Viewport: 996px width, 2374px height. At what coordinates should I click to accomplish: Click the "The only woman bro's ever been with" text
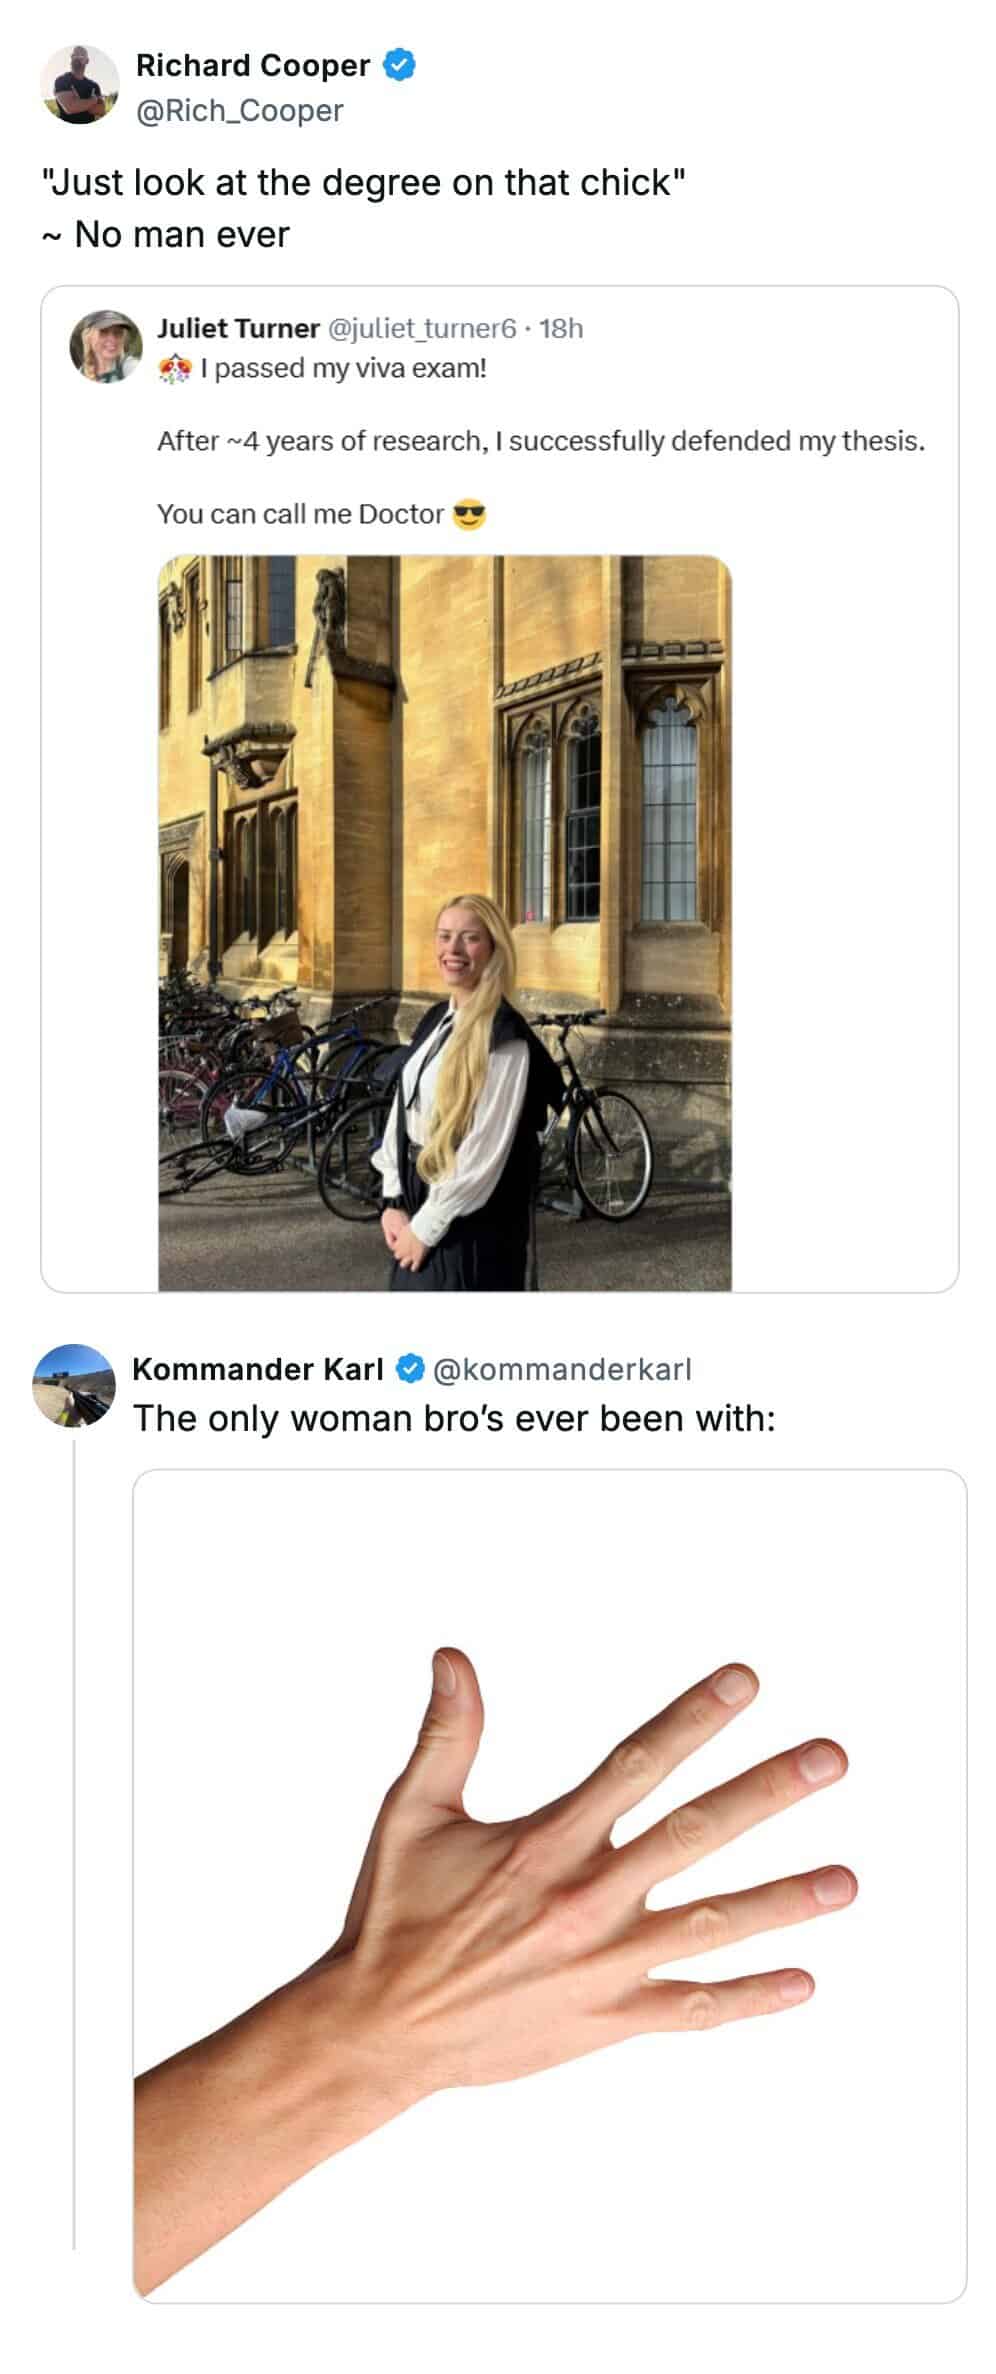tap(454, 1418)
